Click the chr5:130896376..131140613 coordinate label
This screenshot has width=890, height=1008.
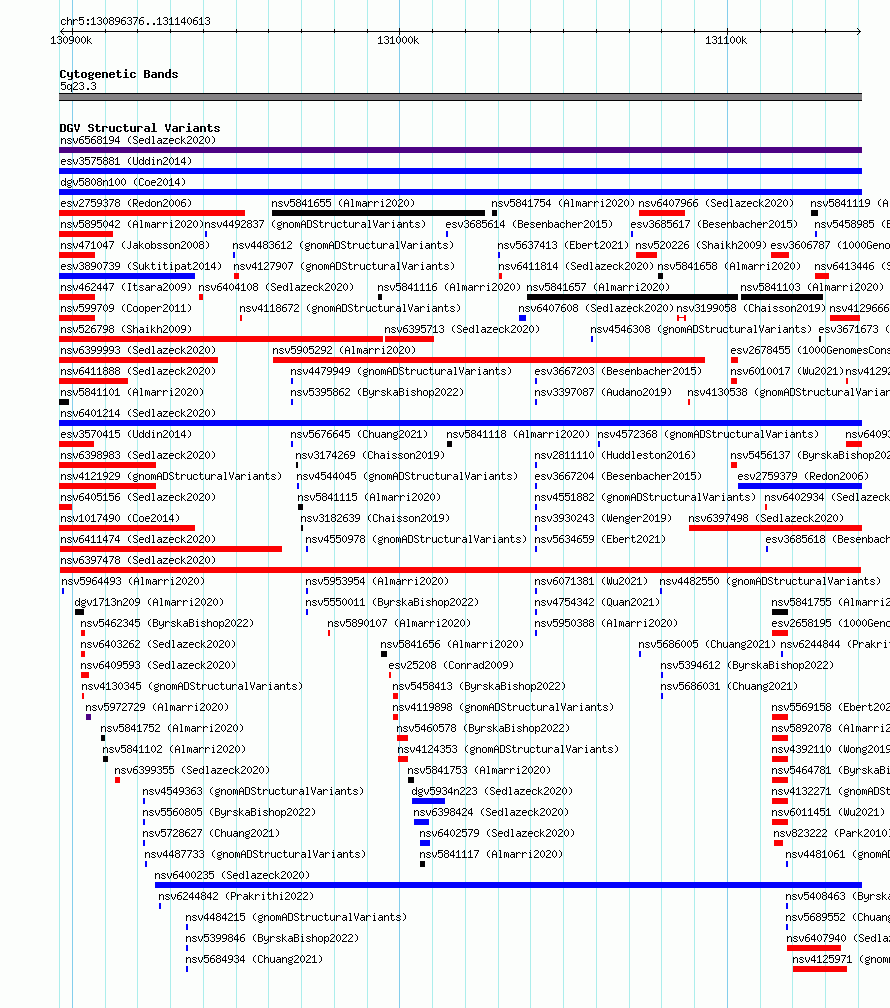pyautogui.click(x=136, y=21)
